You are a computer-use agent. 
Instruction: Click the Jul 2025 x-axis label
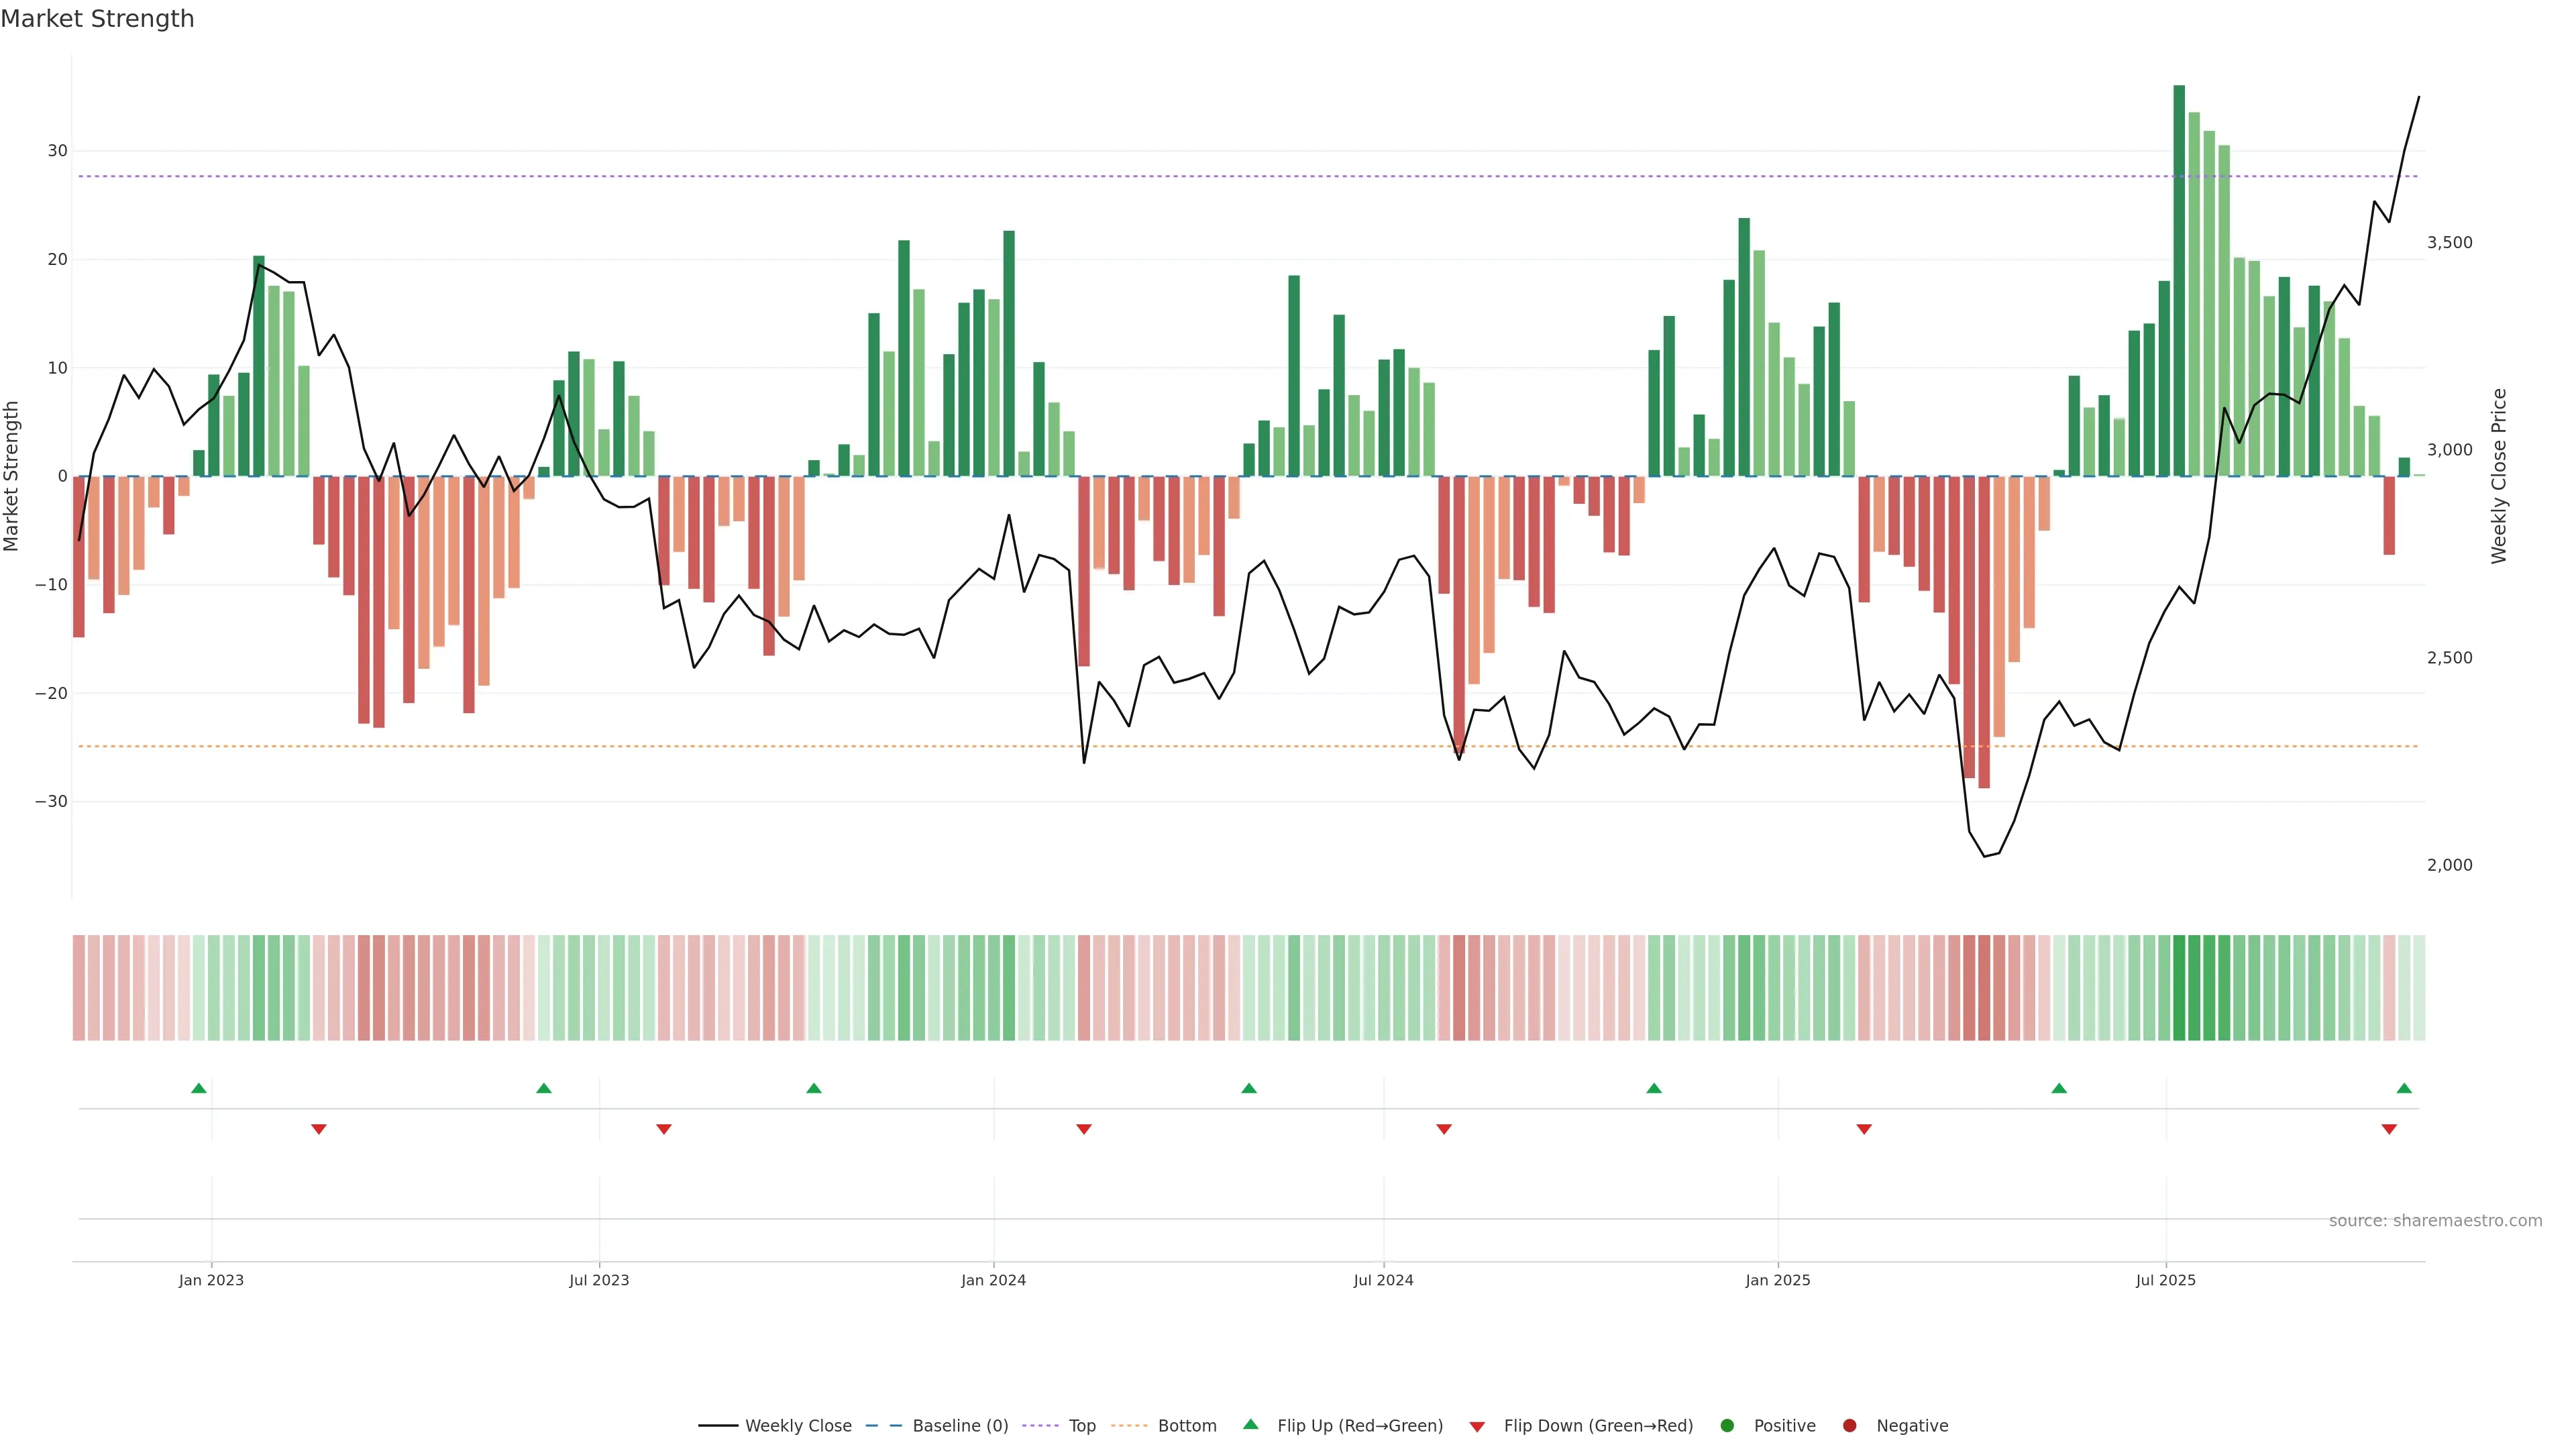[x=2165, y=1280]
